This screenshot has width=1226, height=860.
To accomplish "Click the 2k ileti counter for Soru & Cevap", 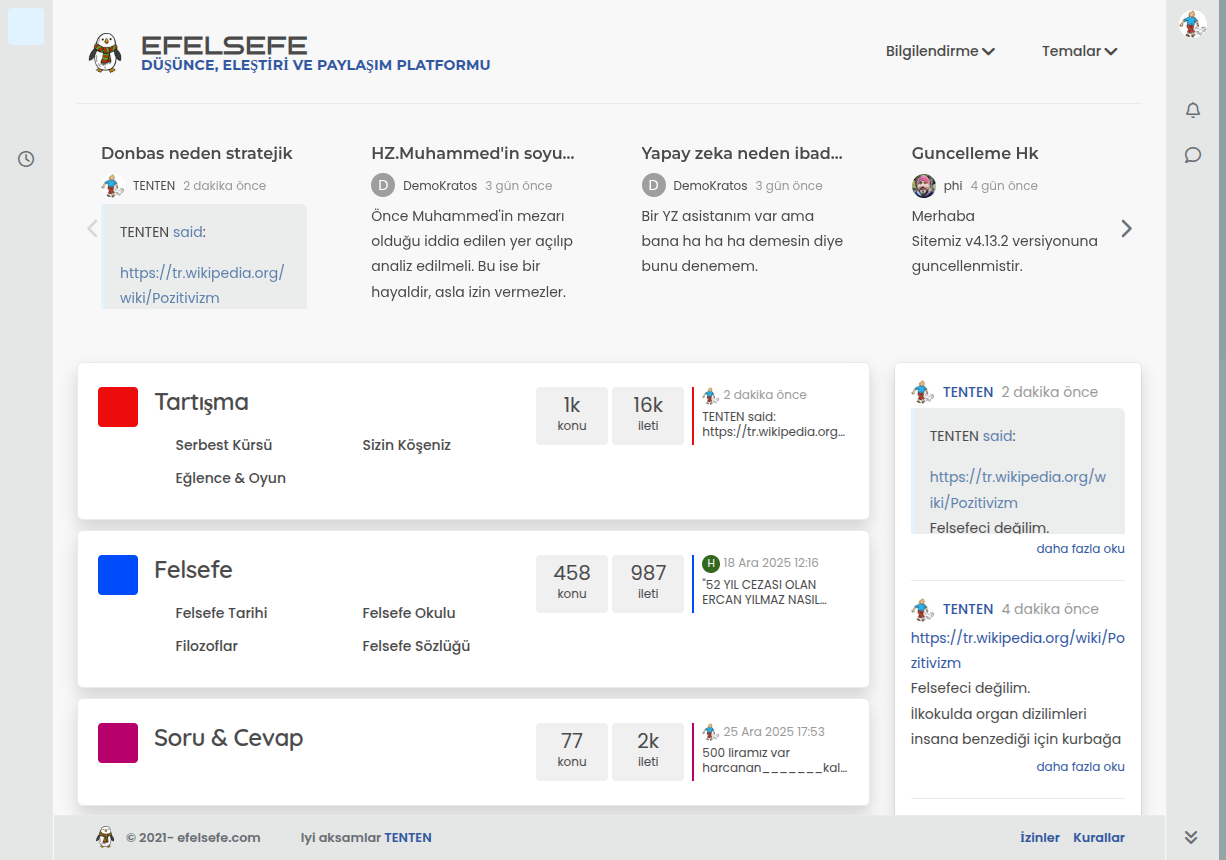I will click(x=648, y=751).
